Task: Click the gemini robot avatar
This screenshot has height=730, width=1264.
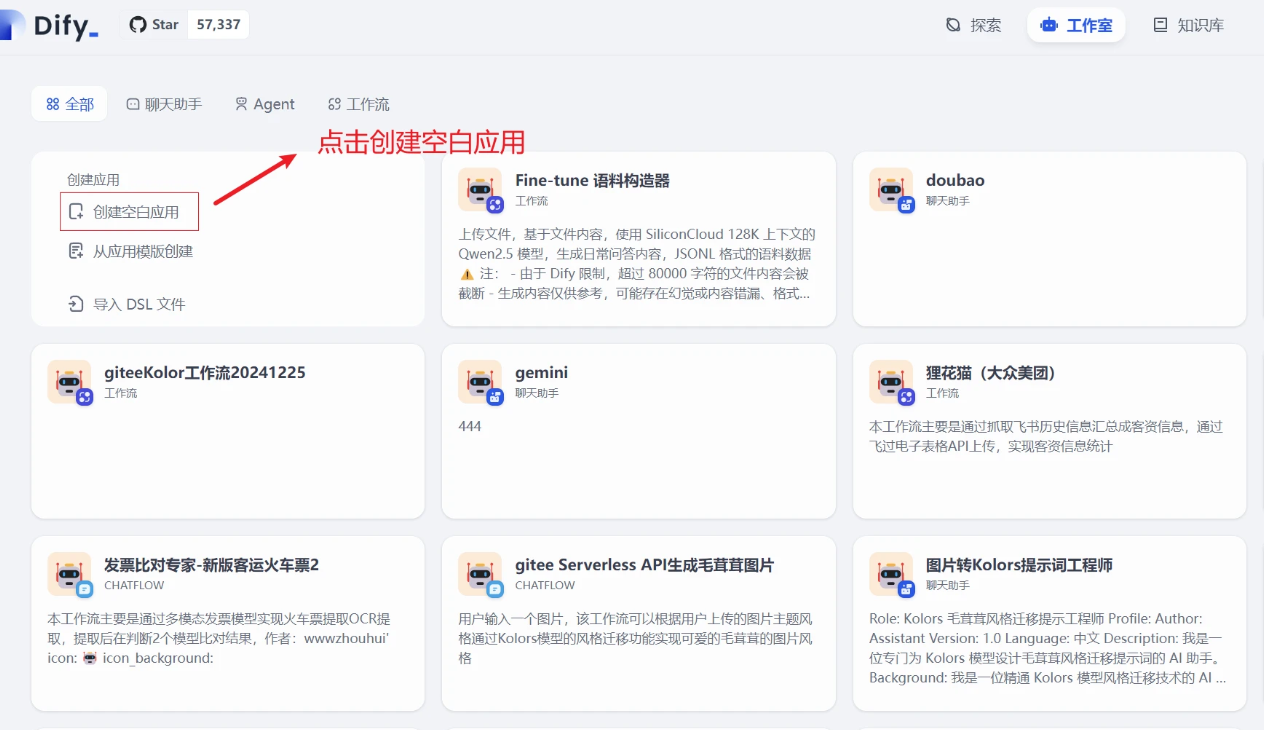Action: 480,382
